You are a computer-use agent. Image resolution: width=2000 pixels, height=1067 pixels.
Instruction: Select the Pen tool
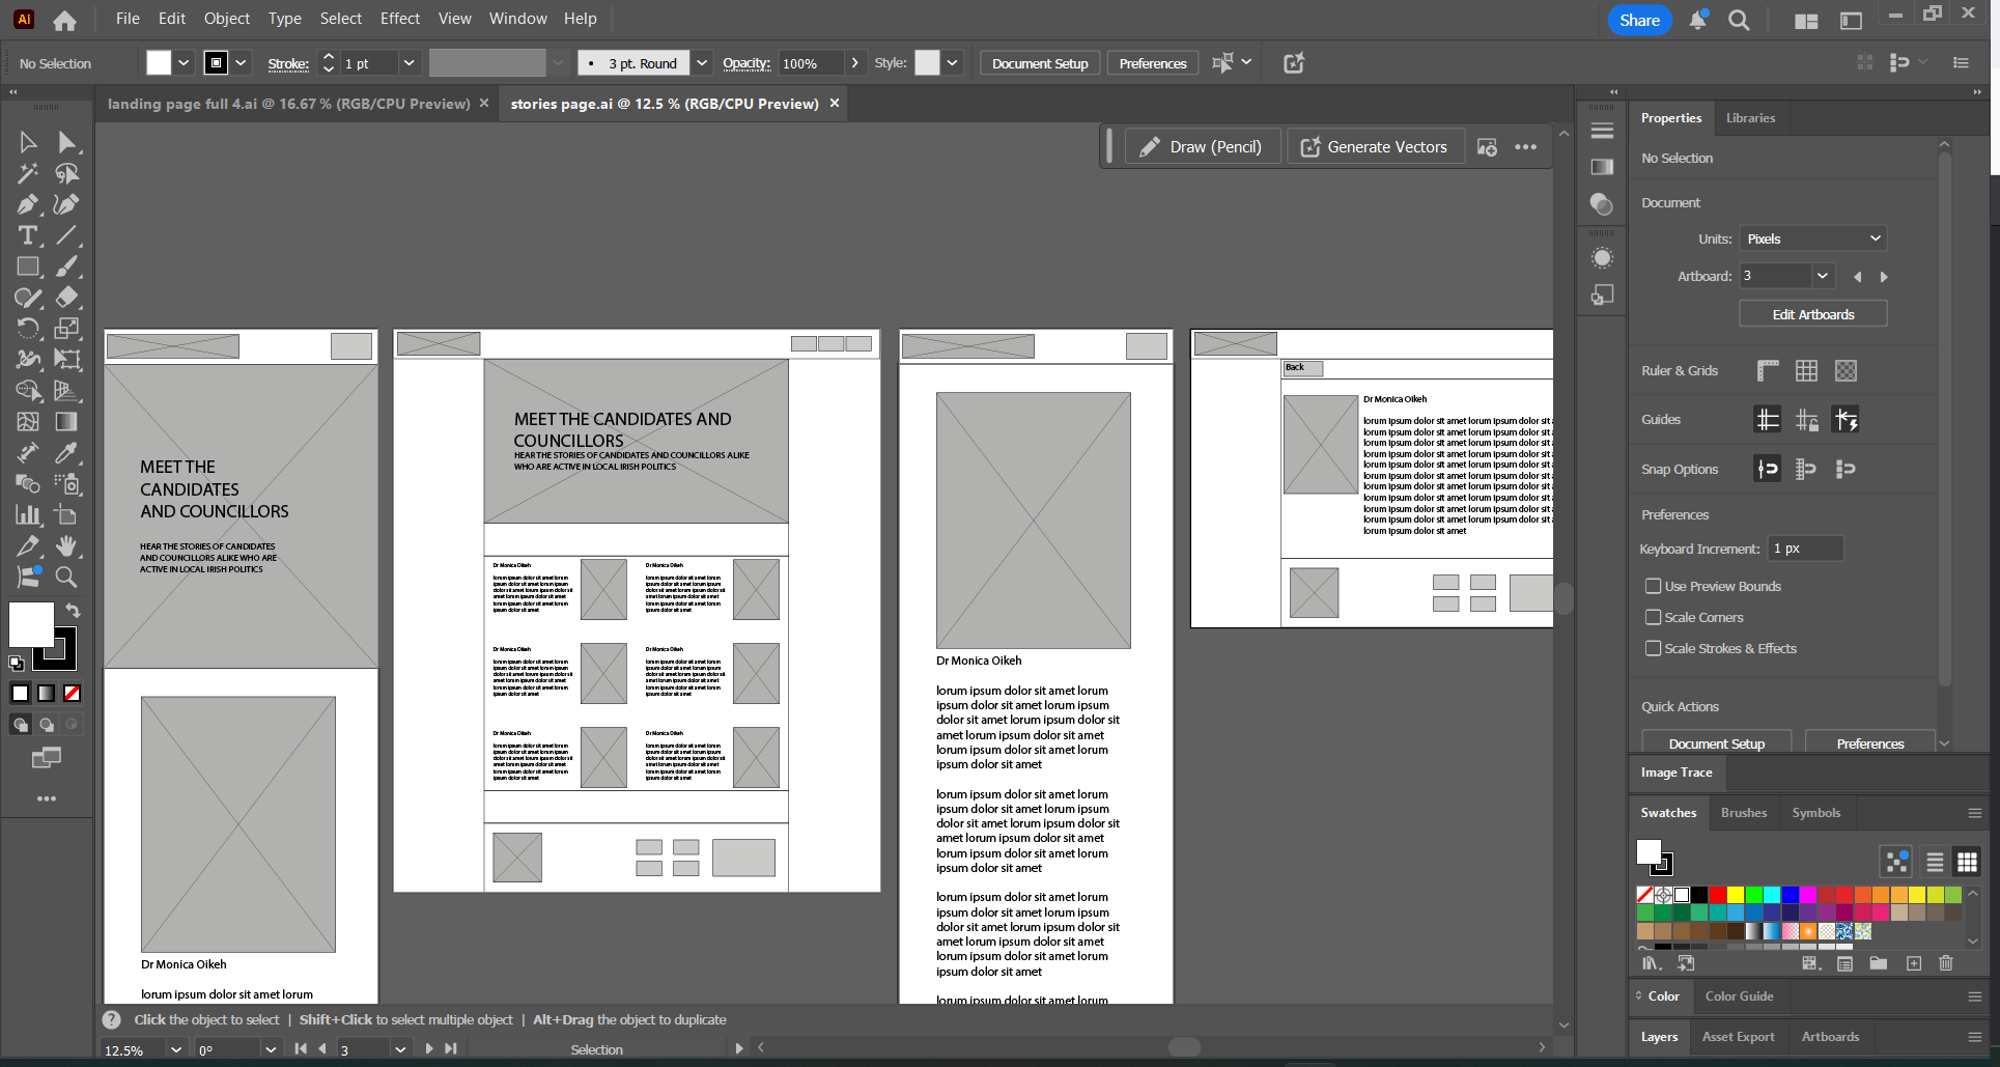tap(27, 204)
